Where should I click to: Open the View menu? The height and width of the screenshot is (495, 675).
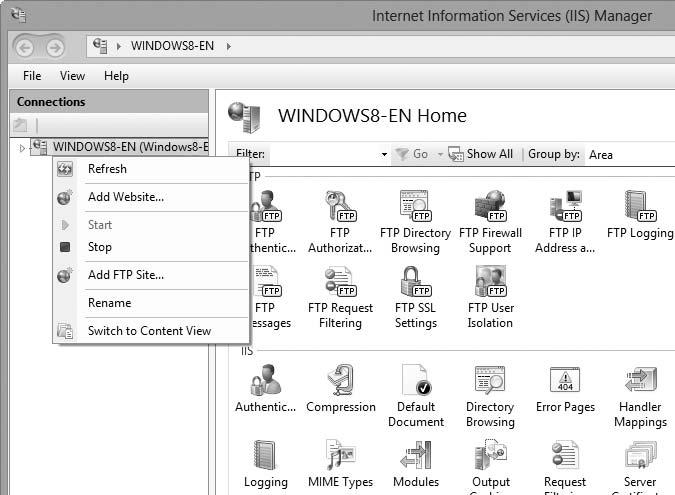click(72, 76)
